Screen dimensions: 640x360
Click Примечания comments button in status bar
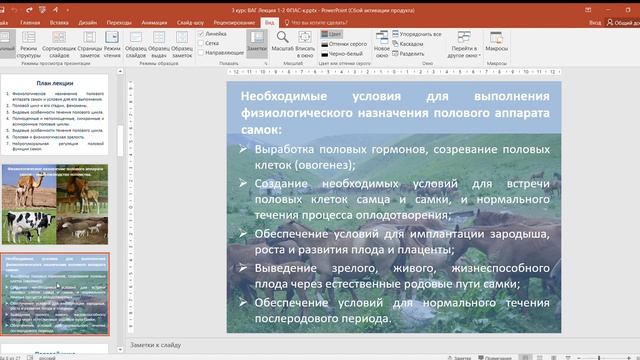click(495, 358)
